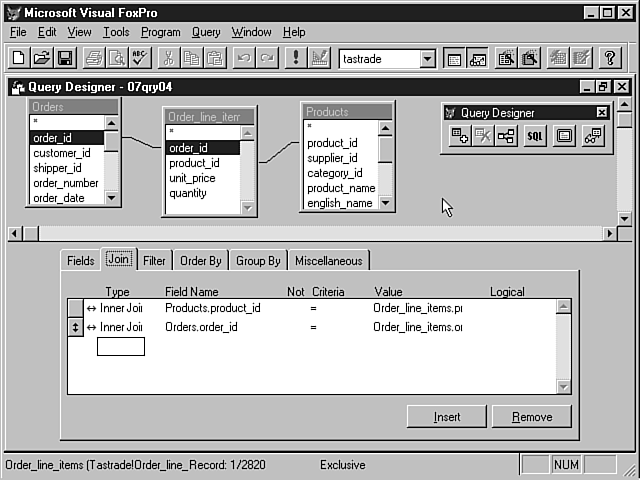
Task: Toggle the Command Window toolbar button
Action: coord(453,59)
